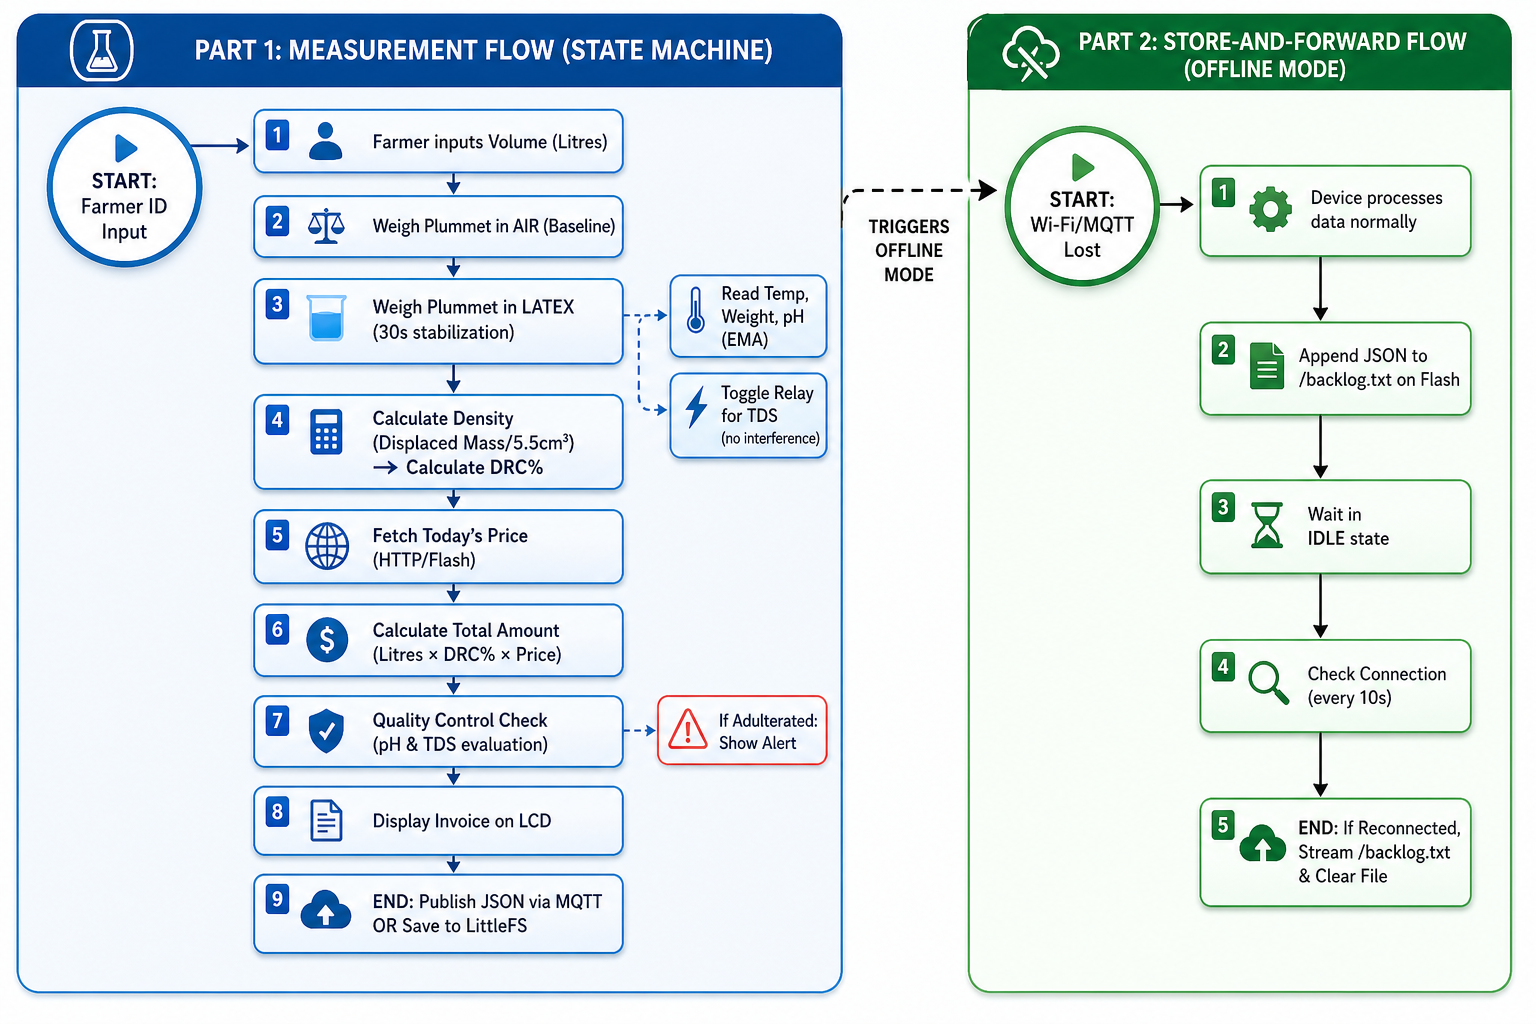Image resolution: width=1536 pixels, height=1024 pixels.
Task: Click the '(HTTP/Flash)' text
Action: click(424, 560)
